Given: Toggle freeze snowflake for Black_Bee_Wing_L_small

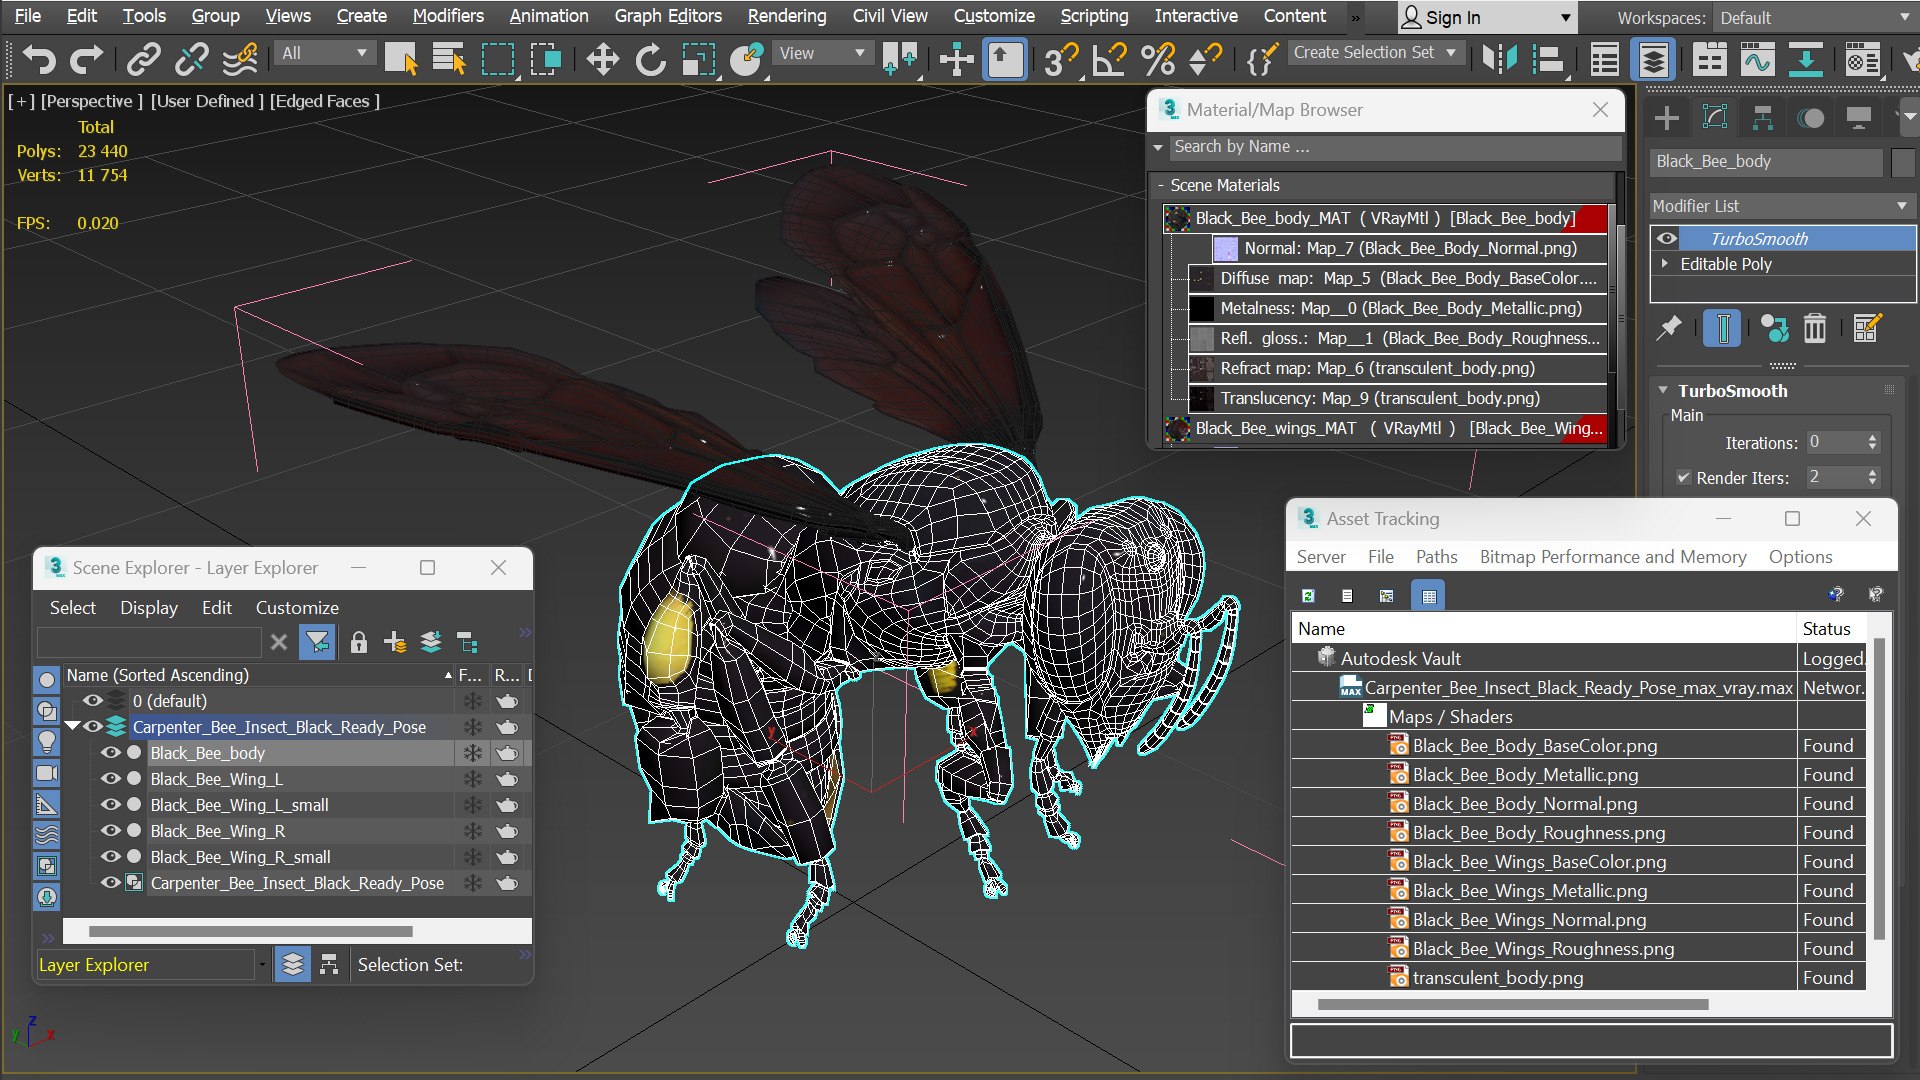Looking at the screenshot, I should (x=472, y=805).
